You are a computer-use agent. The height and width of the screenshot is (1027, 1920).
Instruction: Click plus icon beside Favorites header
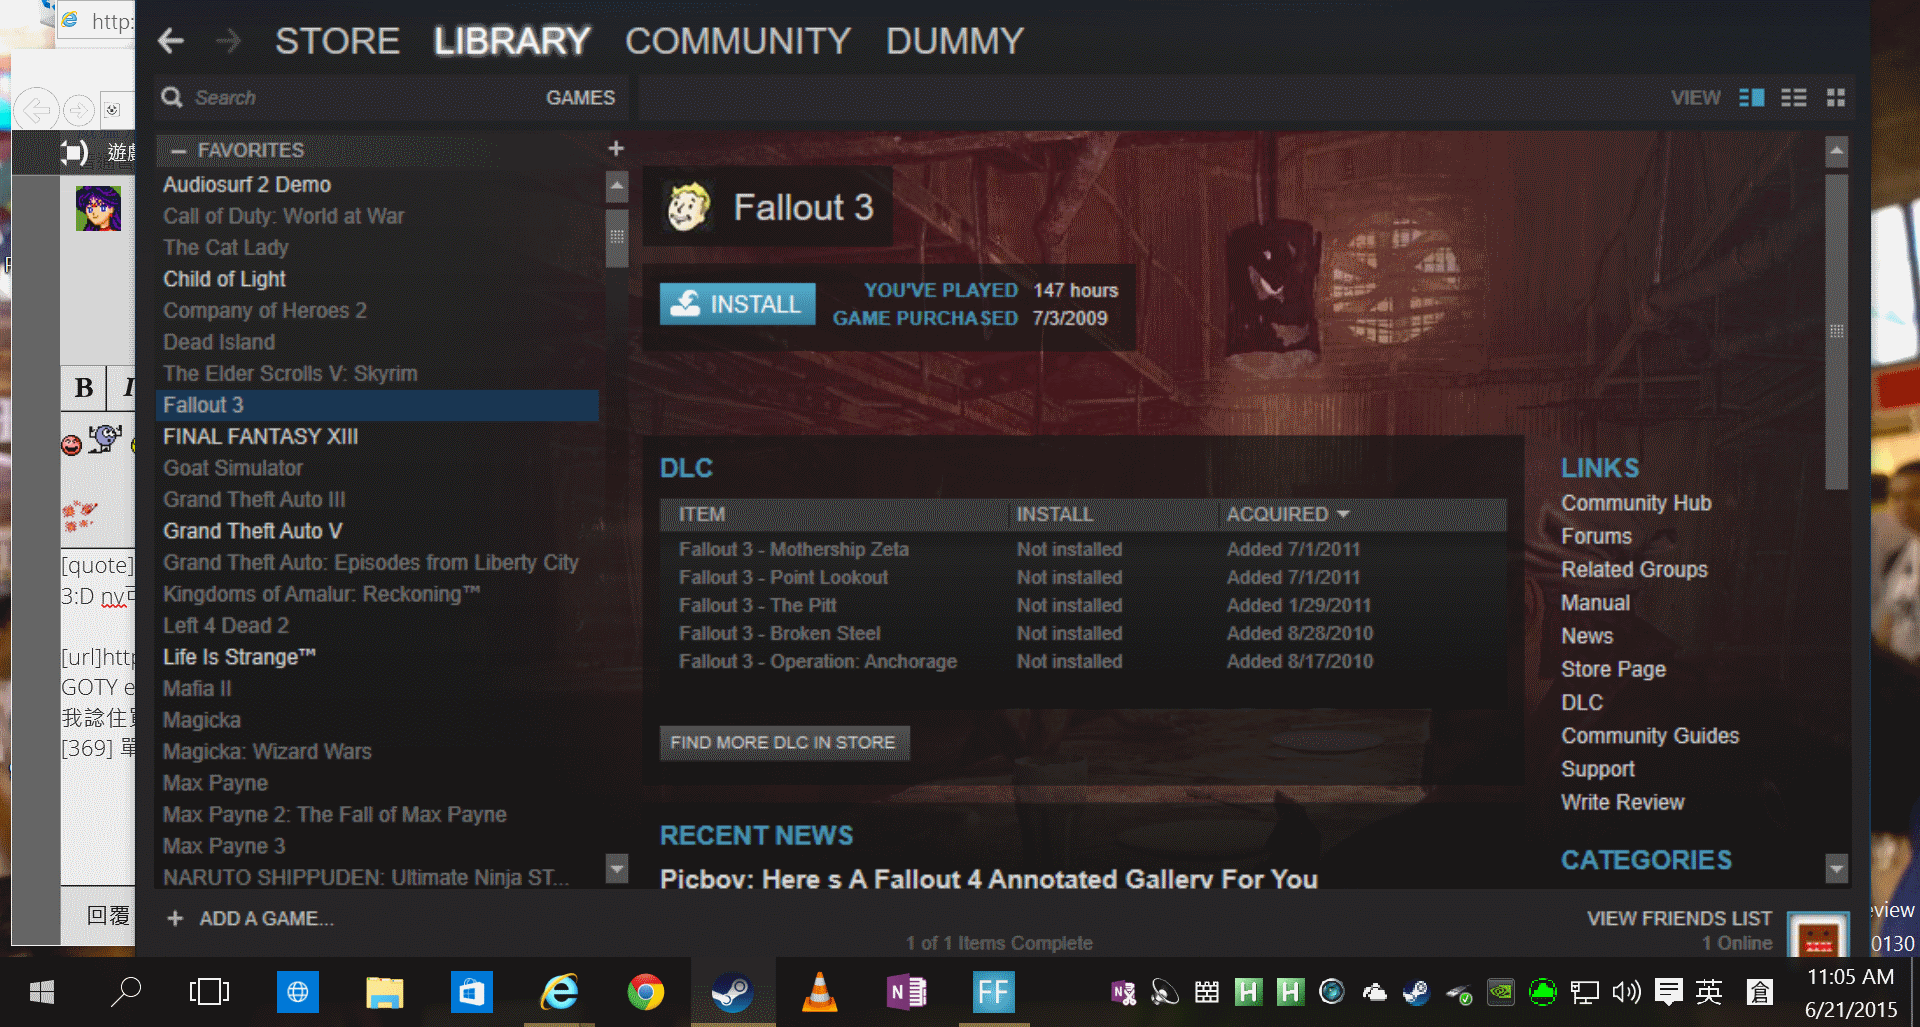click(x=616, y=149)
